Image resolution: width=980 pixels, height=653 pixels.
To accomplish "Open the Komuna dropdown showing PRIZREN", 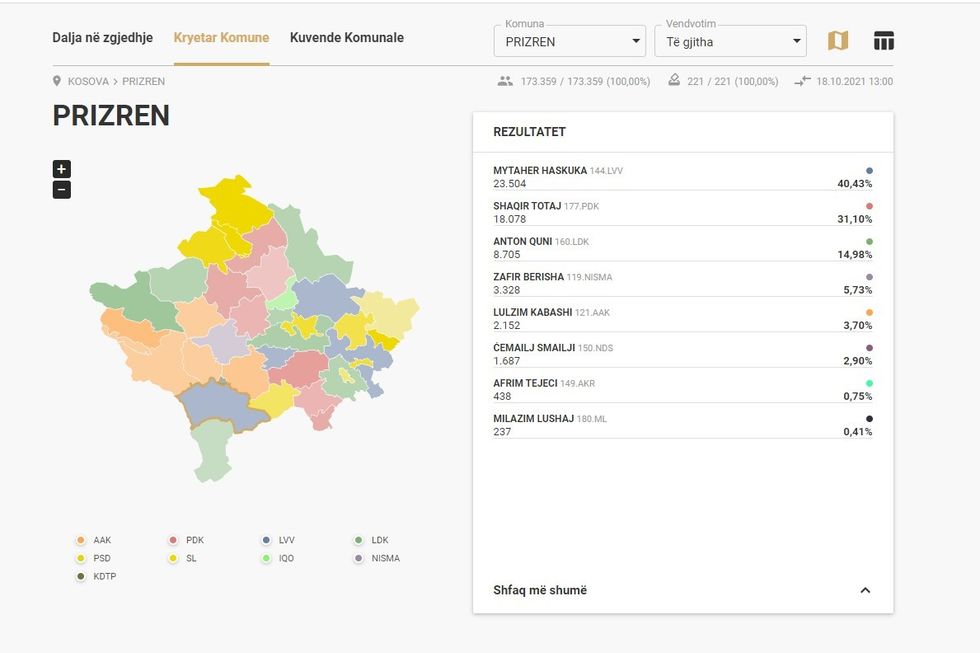I will (x=569, y=41).
